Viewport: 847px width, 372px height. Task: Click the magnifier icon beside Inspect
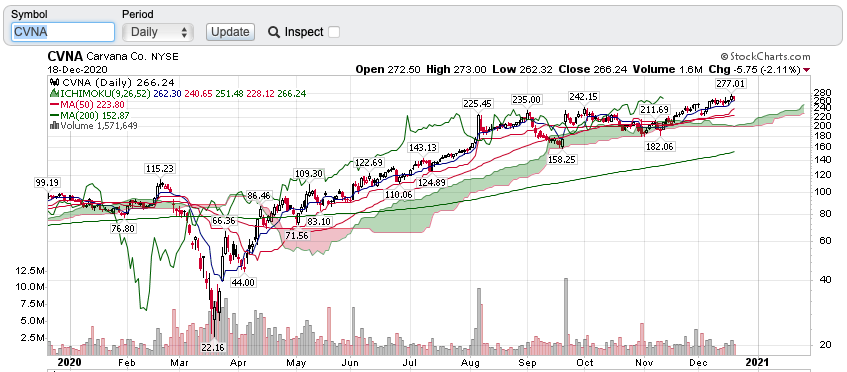(x=274, y=32)
